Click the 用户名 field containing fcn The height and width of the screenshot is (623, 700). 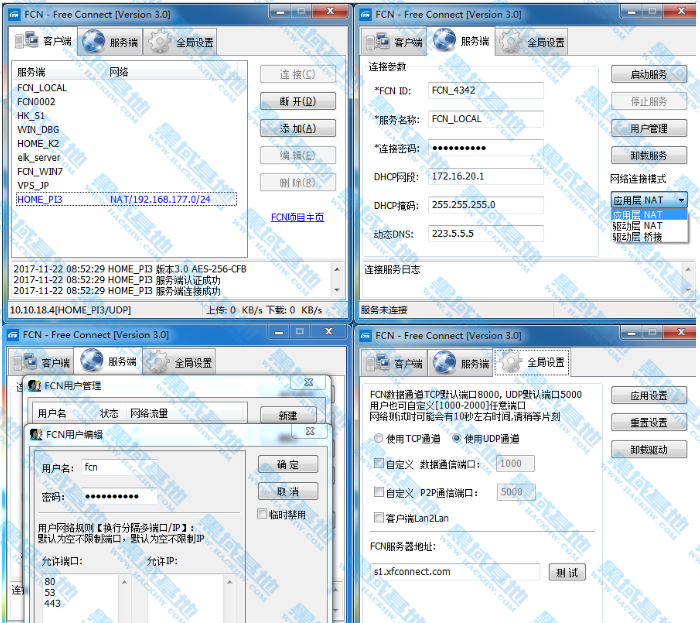(119, 467)
